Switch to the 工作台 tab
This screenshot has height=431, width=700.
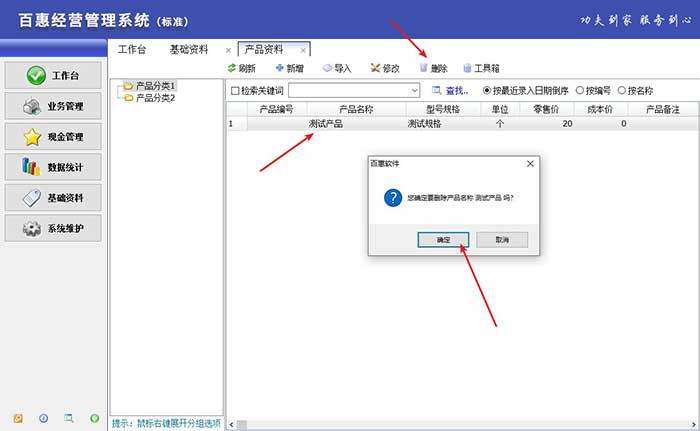pyautogui.click(x=132, y=50)
